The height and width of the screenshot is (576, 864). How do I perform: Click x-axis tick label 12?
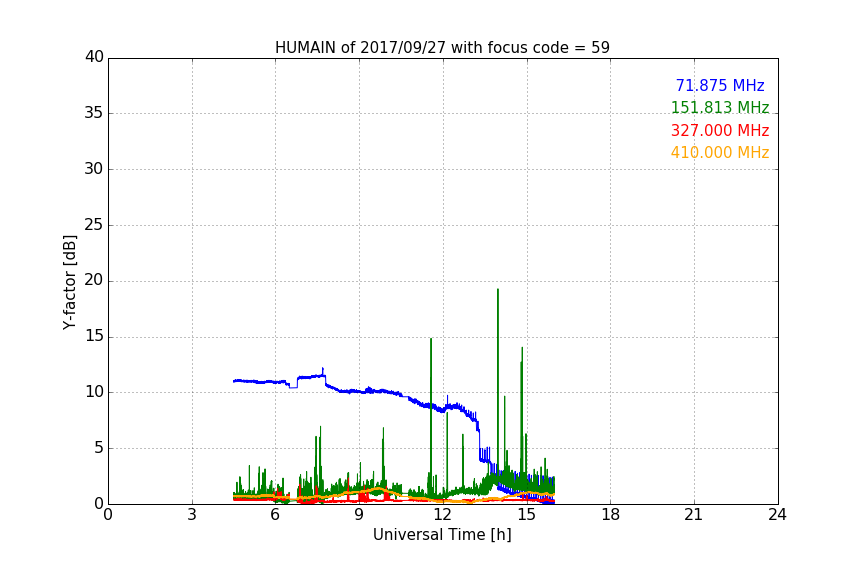443,515
